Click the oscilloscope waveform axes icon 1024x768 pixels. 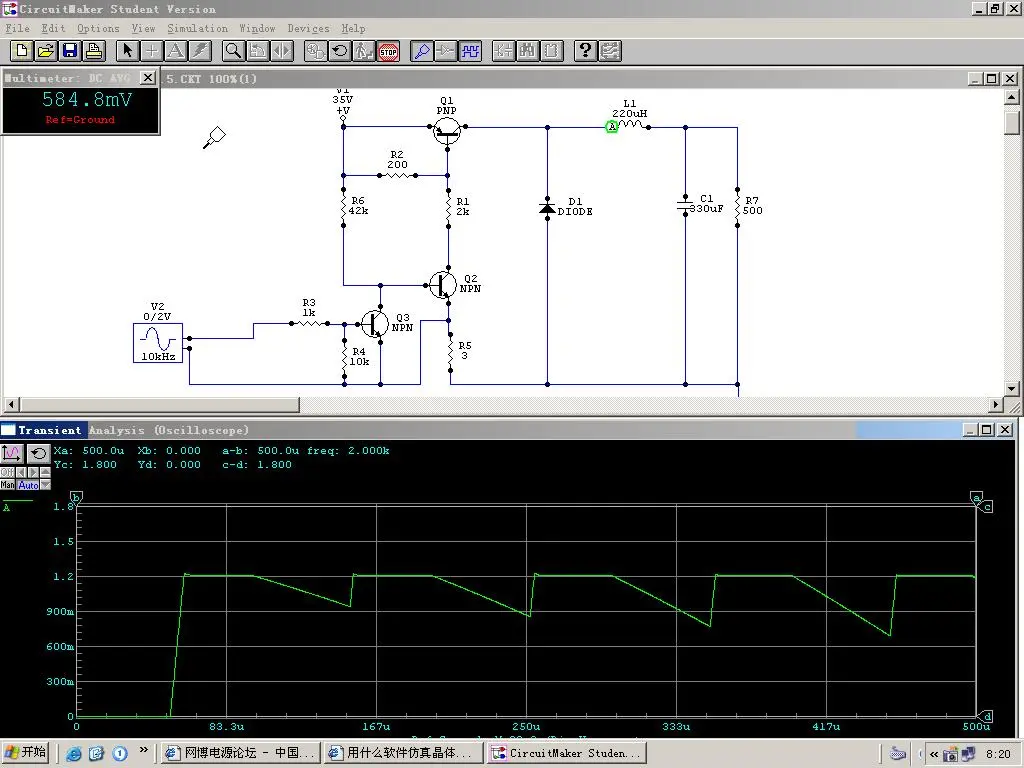click(12, 453)
